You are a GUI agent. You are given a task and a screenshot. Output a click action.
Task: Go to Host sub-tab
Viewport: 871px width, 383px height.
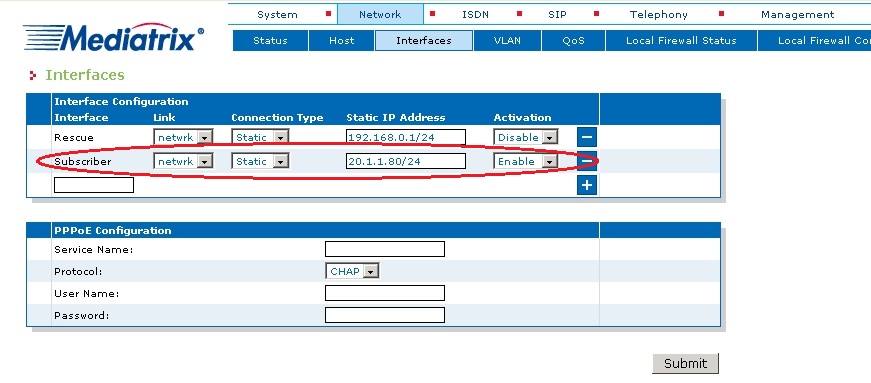(x=342, y=41)
